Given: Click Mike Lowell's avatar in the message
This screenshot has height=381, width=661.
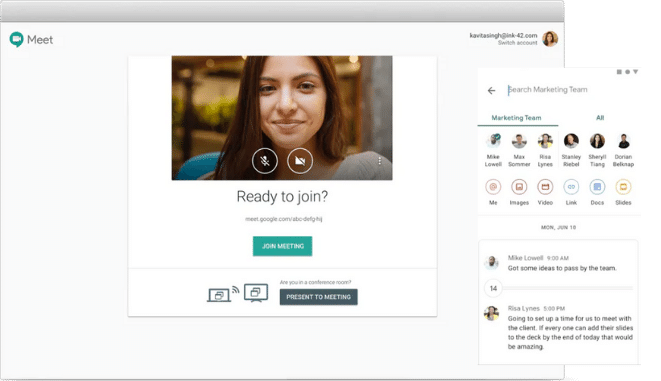Looking at the screenshot, I should tap(491, 263).
